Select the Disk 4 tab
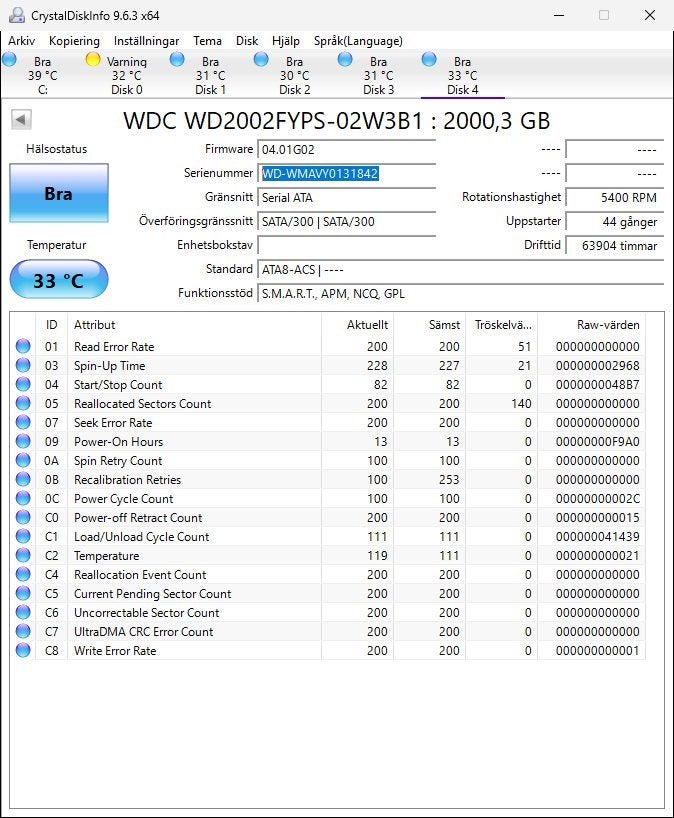This screenshot has height=818, width=674. (462, 76)
